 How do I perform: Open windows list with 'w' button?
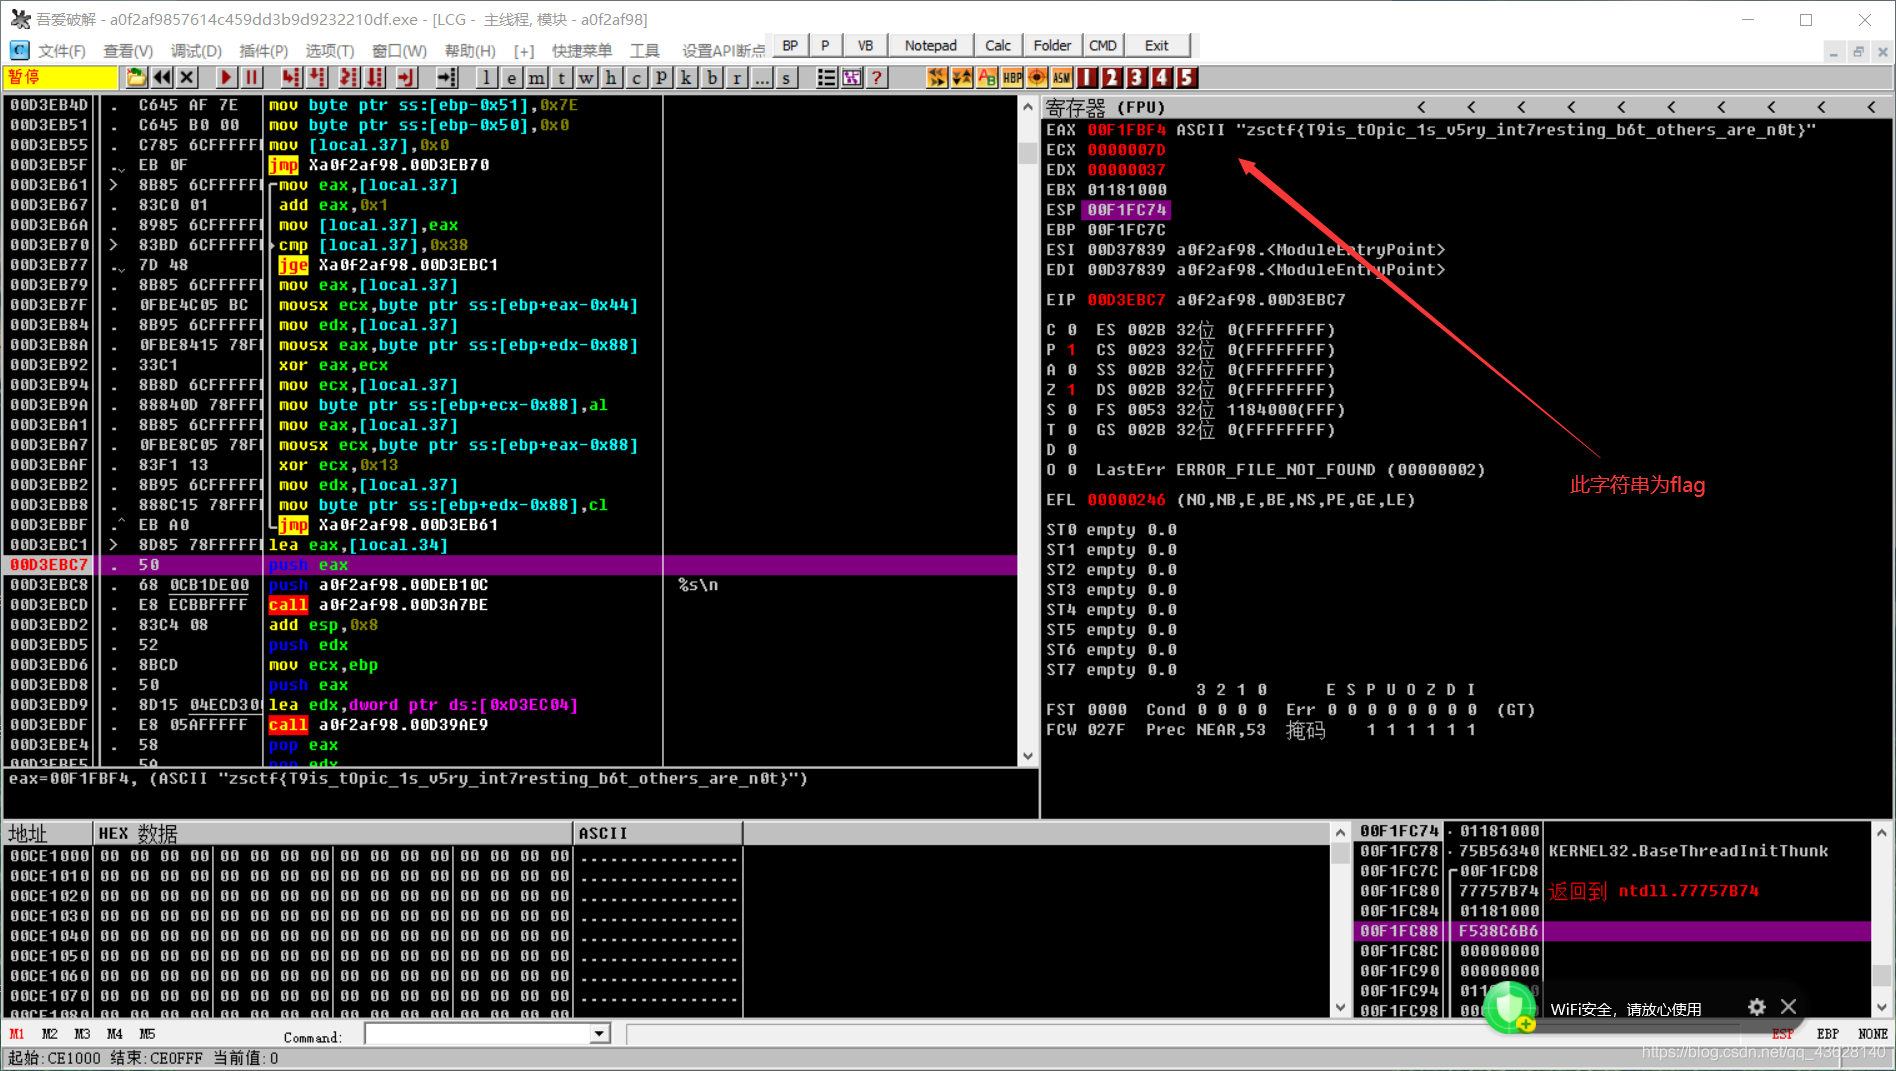click(x=586, y=77)
